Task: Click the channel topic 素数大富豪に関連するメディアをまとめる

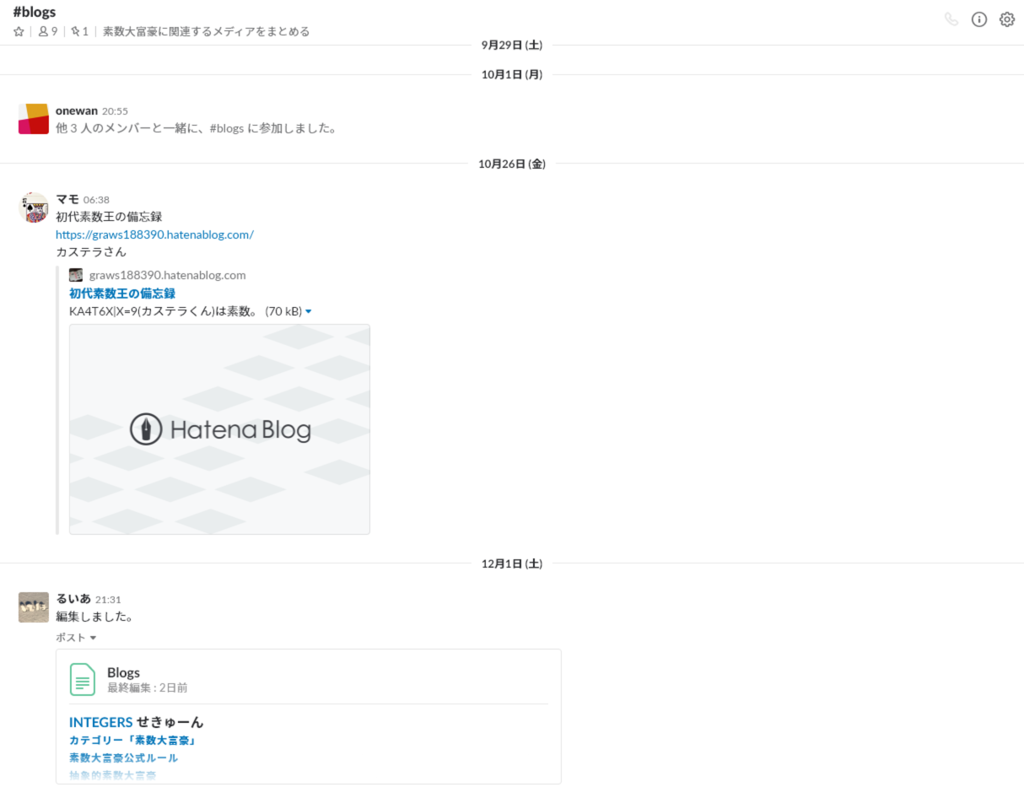Action: [206, 31]
